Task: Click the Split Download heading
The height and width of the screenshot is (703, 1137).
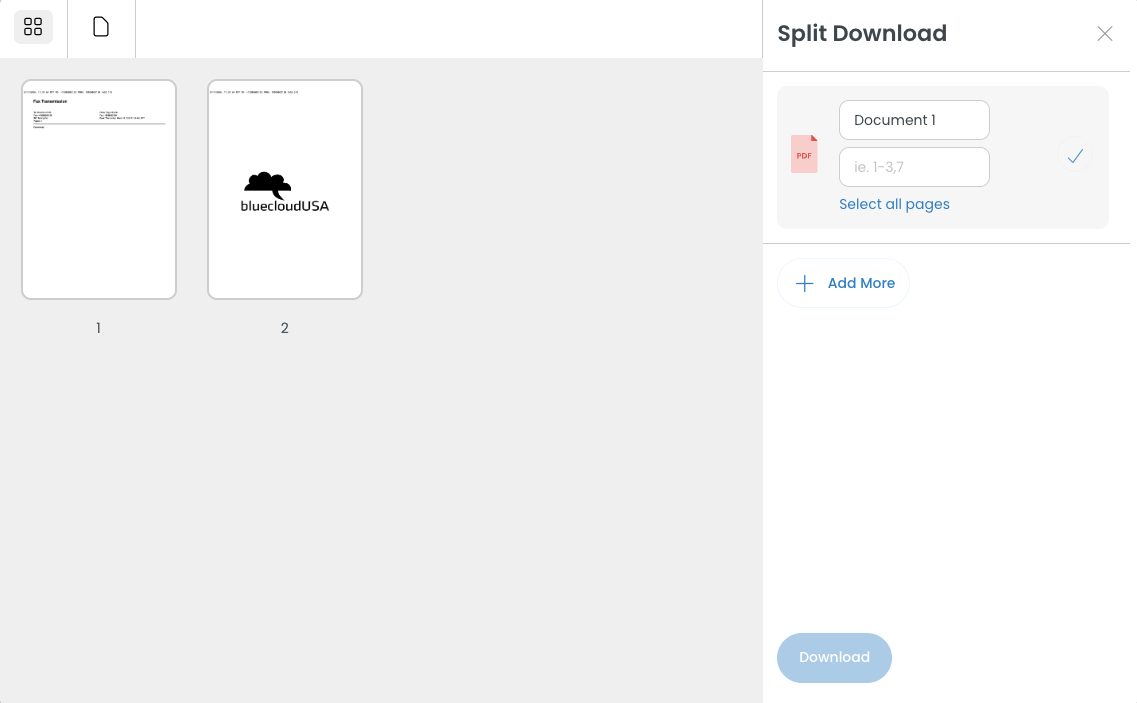Action: click(x=861, y=34)
